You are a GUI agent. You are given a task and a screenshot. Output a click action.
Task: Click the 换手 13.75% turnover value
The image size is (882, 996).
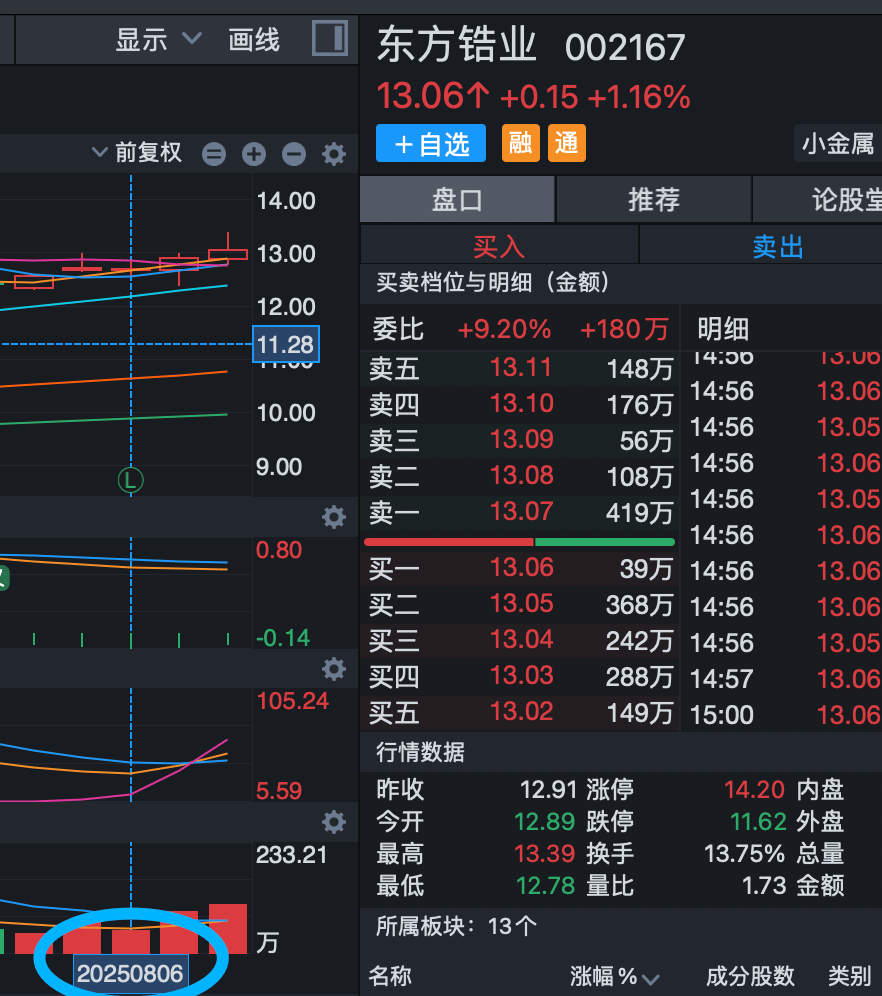click(x=744, y=854)
